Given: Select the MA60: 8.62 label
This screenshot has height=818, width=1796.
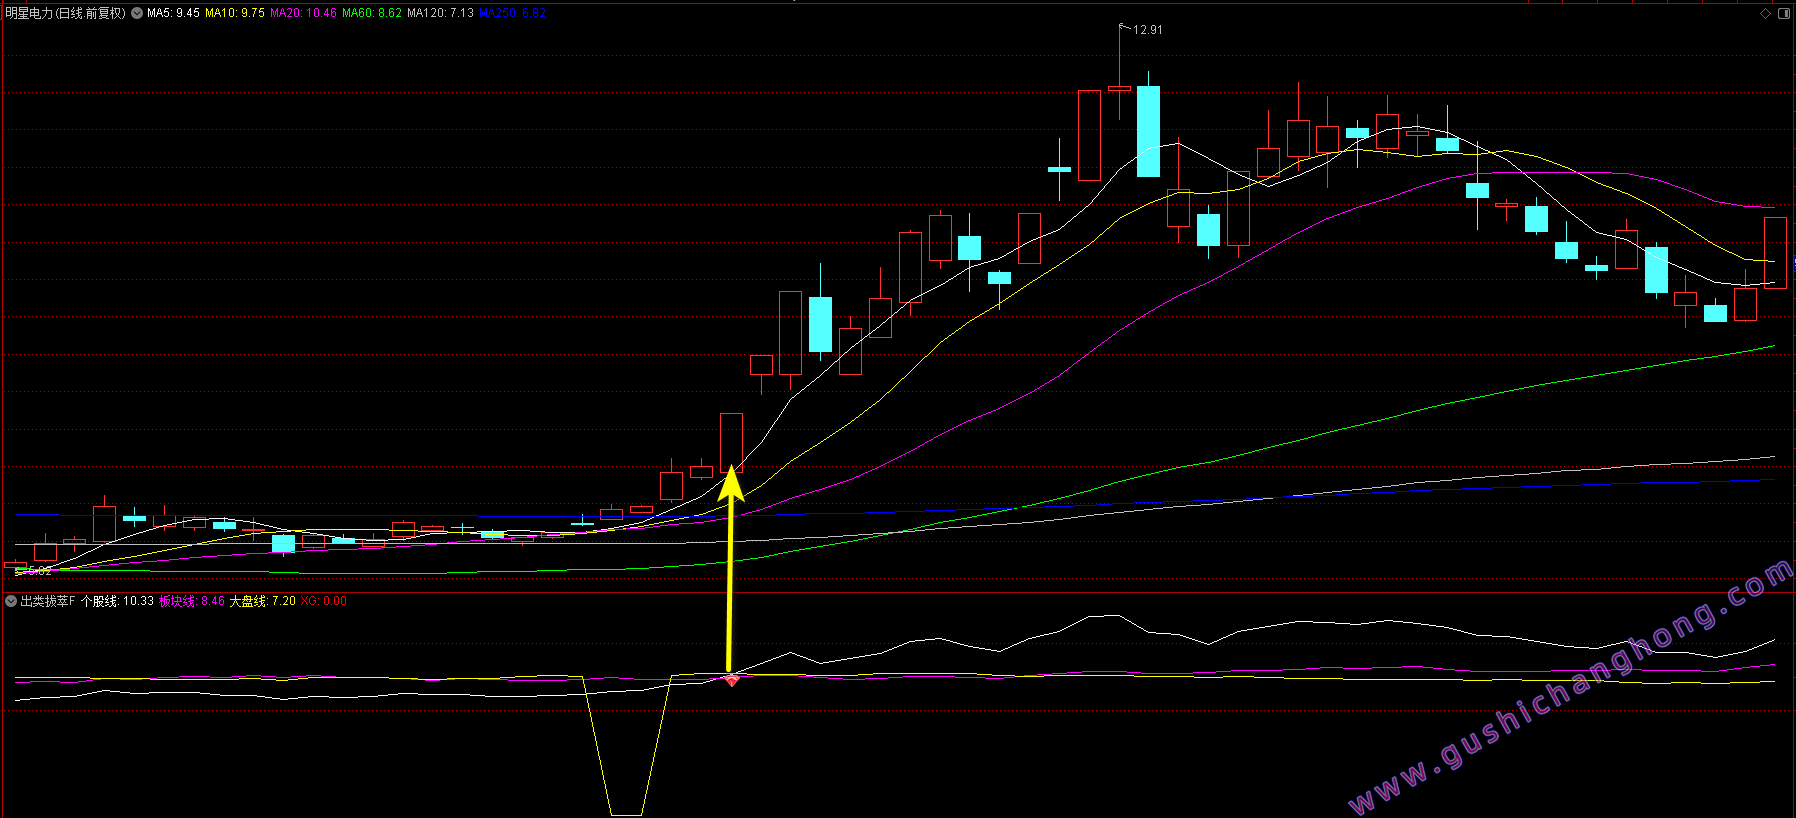Looking at the screenshot, I should click(372, 13).
